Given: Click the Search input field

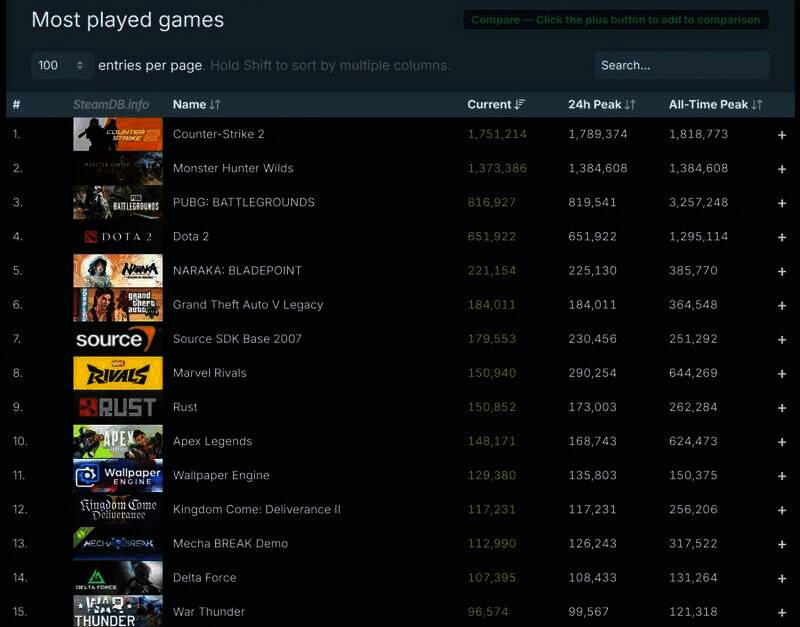Looking at the screenshot, I should (x=681, y=64).
